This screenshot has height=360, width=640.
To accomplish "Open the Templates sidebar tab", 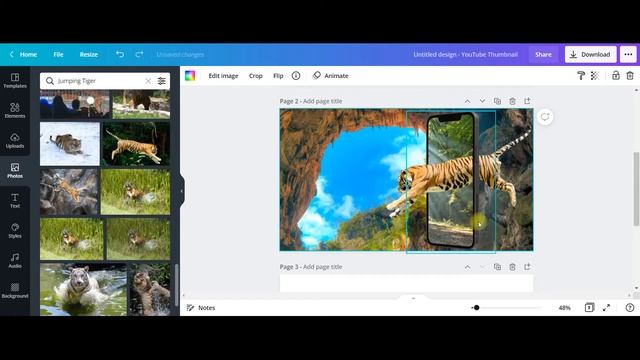I will click(15, 81).
